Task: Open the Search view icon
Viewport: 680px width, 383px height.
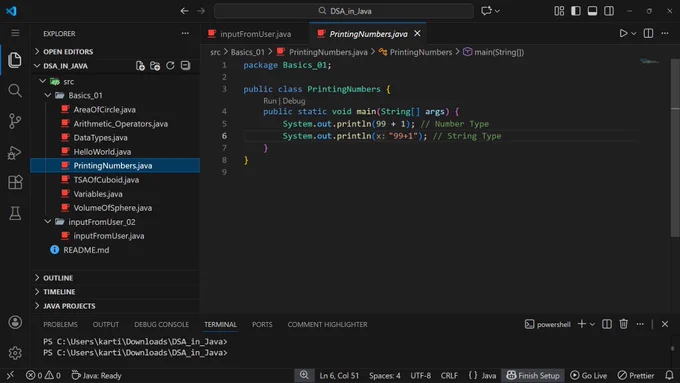Action: [15, 90]
